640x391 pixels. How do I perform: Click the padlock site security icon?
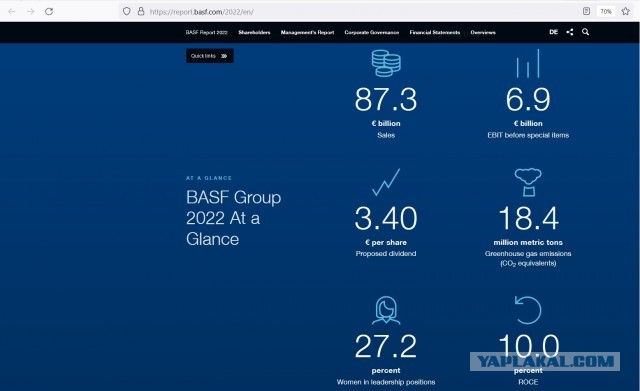click(141, 11)
